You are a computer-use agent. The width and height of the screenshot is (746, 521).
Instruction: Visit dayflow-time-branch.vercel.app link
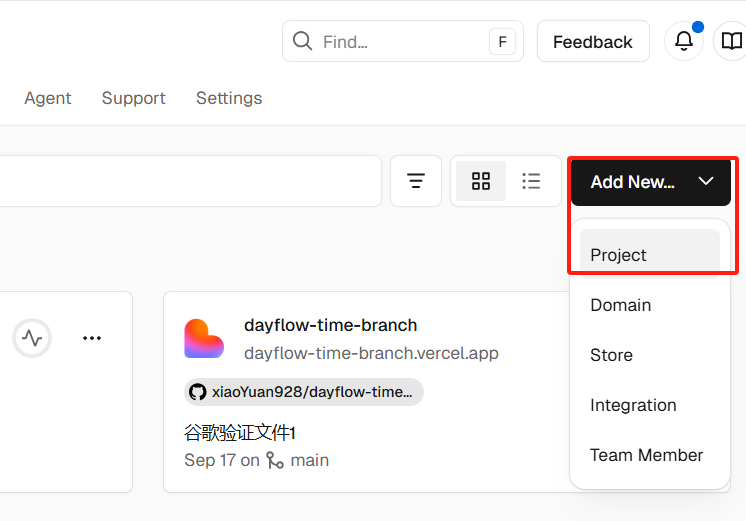pyautogui.click(x=371, y=354)
